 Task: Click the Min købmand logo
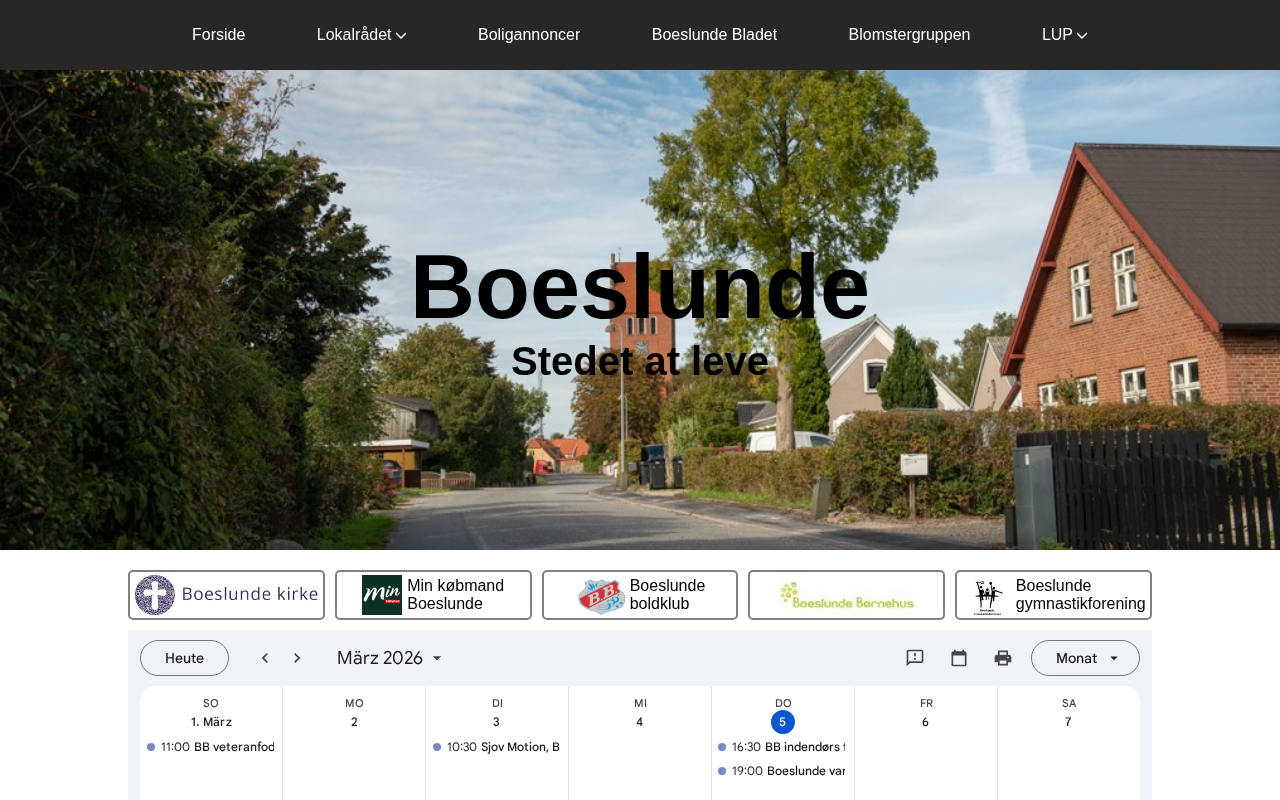click(x=381, y=595)
